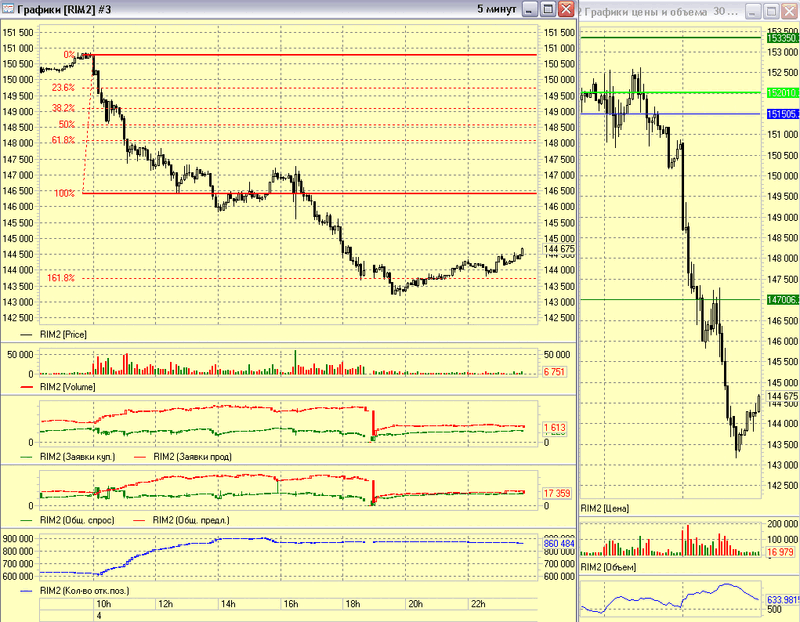This screenshot has height=622, width=800.
Task: Click the 144 675 current price tag on left chart
Action: pyautogui.click(x=559, y=249)
